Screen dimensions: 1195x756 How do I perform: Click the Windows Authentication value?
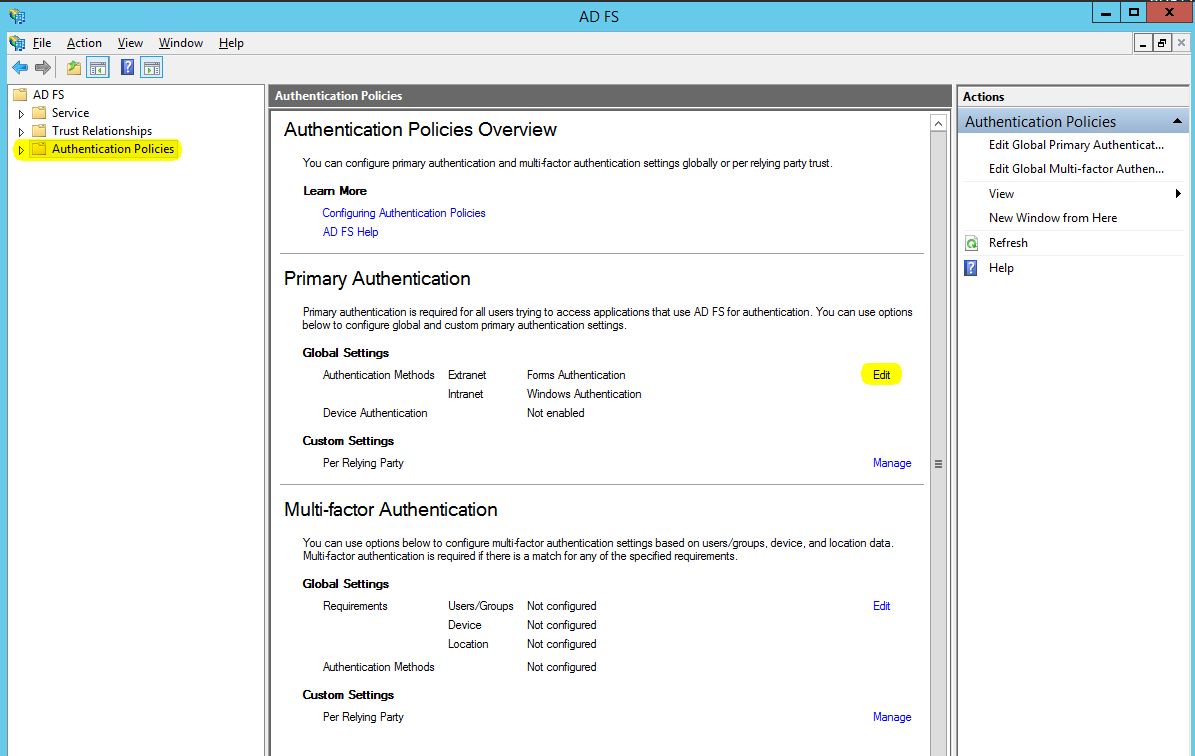pyautogui.click(x=584, y=394)
